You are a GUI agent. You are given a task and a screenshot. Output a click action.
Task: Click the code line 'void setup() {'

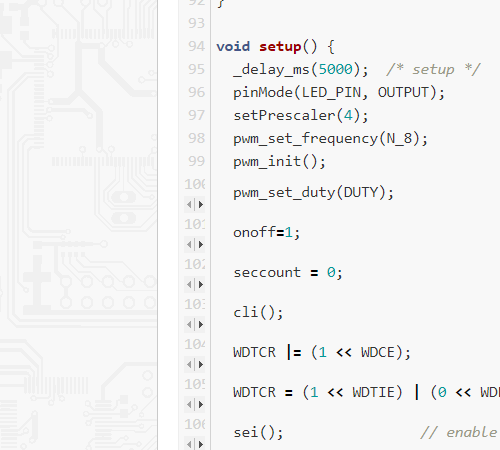pyautogui.click(x=275, y=47)
